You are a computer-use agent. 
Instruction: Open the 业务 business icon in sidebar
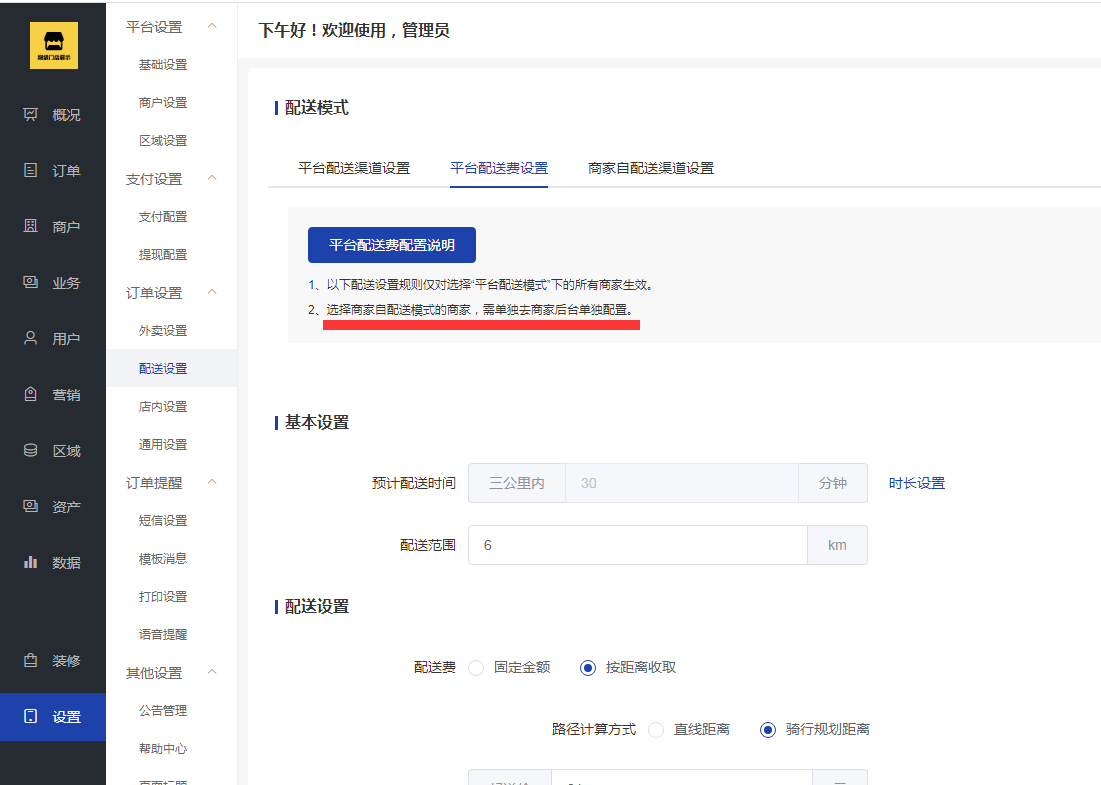(30, 282)
